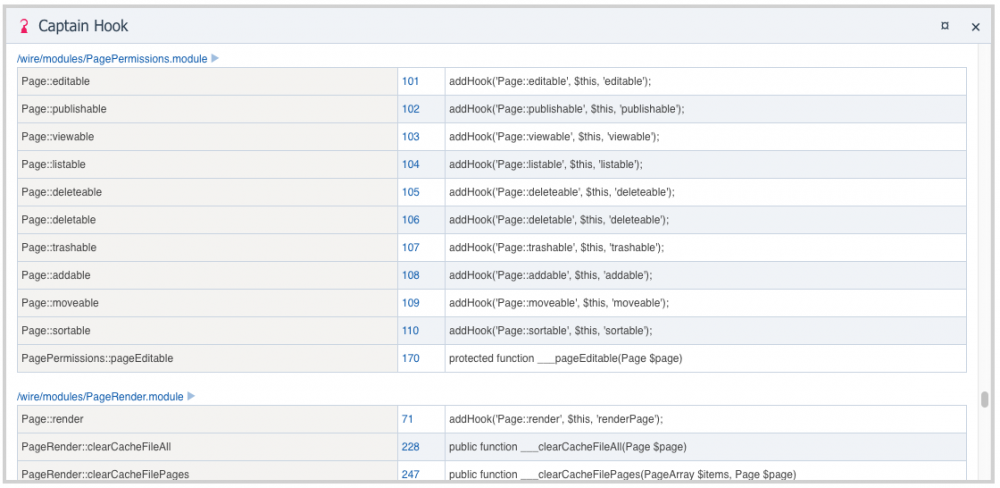Image resolution: width=1000 pixels, height=488 pixels.
Task: Click the Captain Hook logo icon
Action: (24, 26)
